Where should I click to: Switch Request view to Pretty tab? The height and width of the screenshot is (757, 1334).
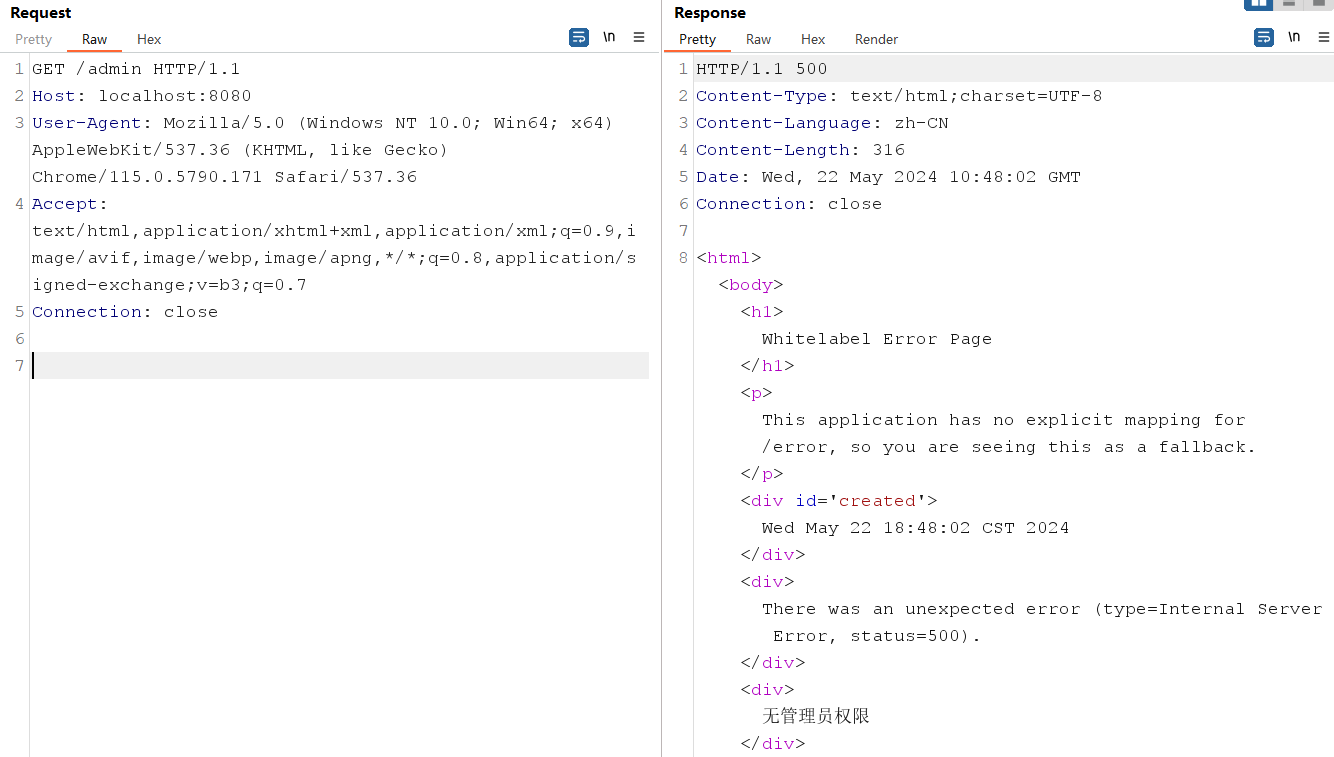click(x=33, y=39)
